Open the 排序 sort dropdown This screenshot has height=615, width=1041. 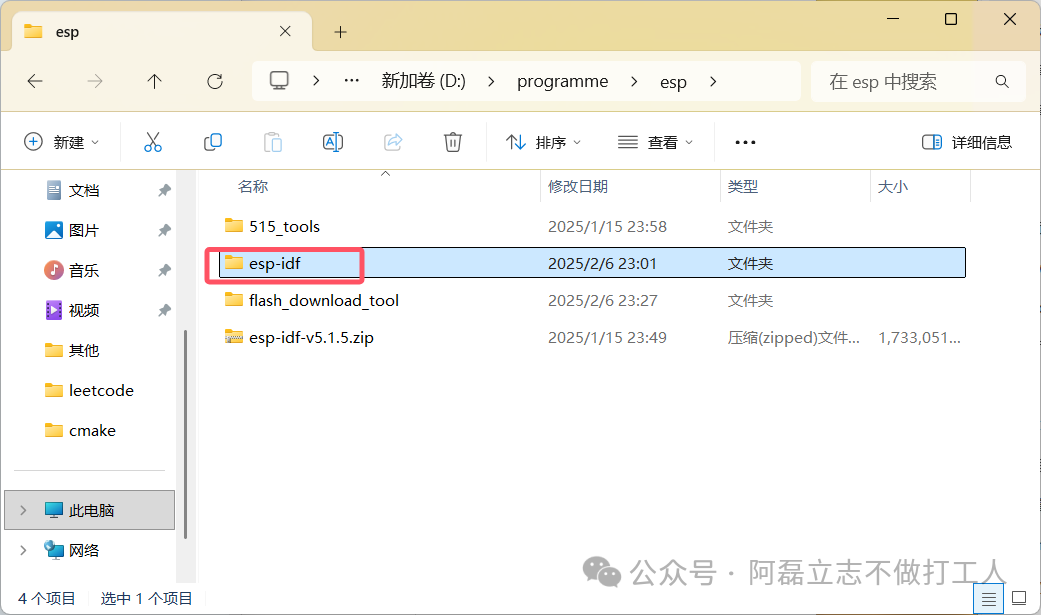[x=543, y=142]
